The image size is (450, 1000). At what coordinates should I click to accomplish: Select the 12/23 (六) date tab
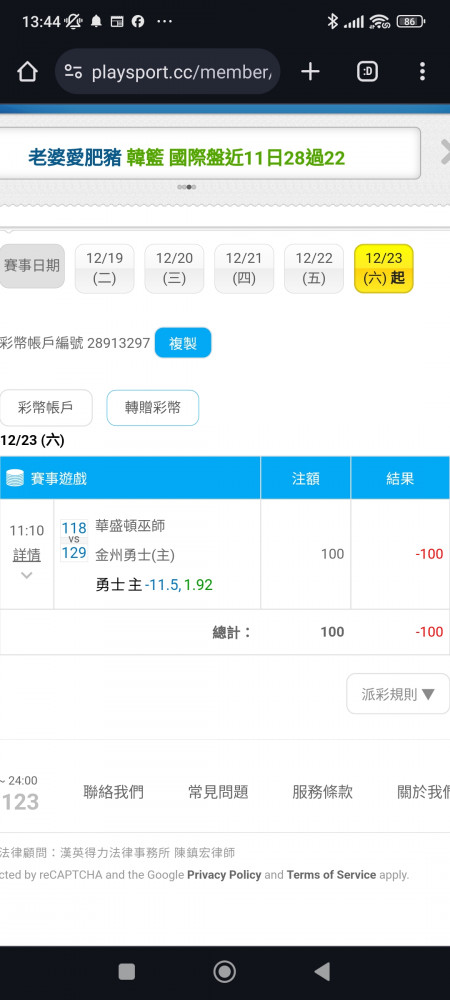click(x=384, y=268)
